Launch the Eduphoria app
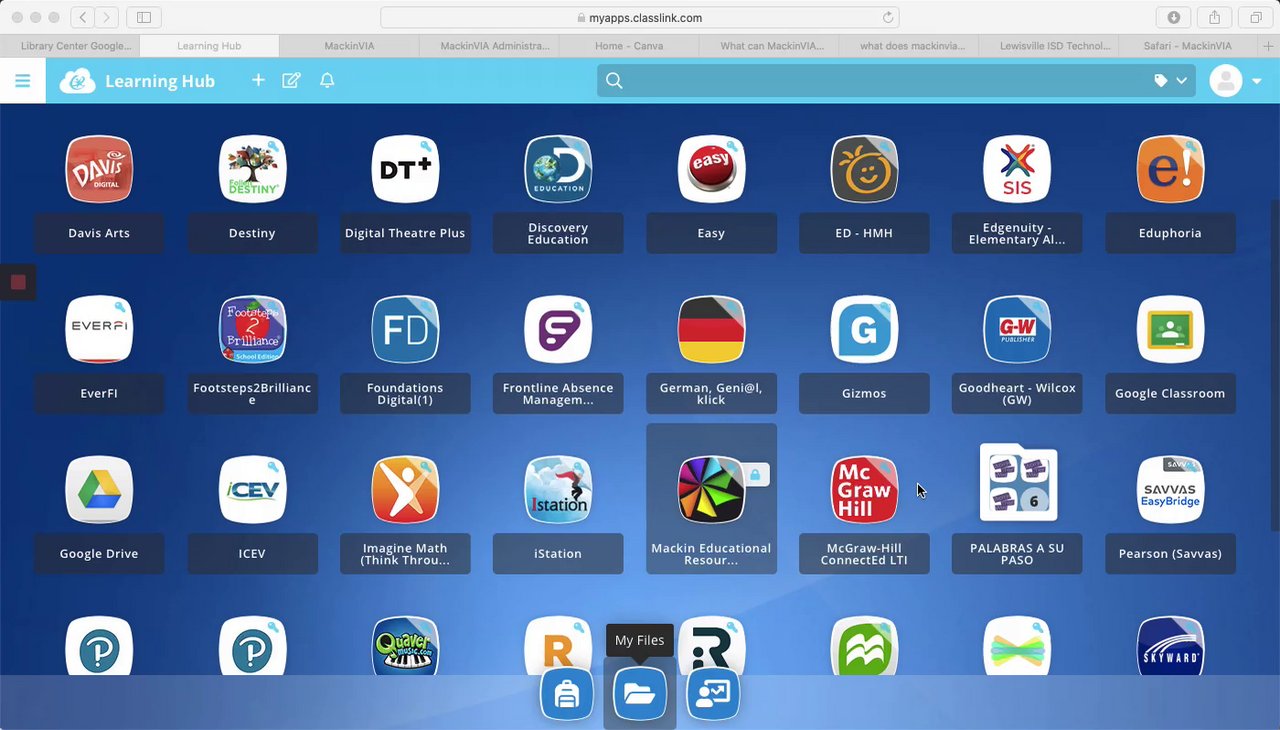This screenshot has width=1280, height=730. point(1170,169)
